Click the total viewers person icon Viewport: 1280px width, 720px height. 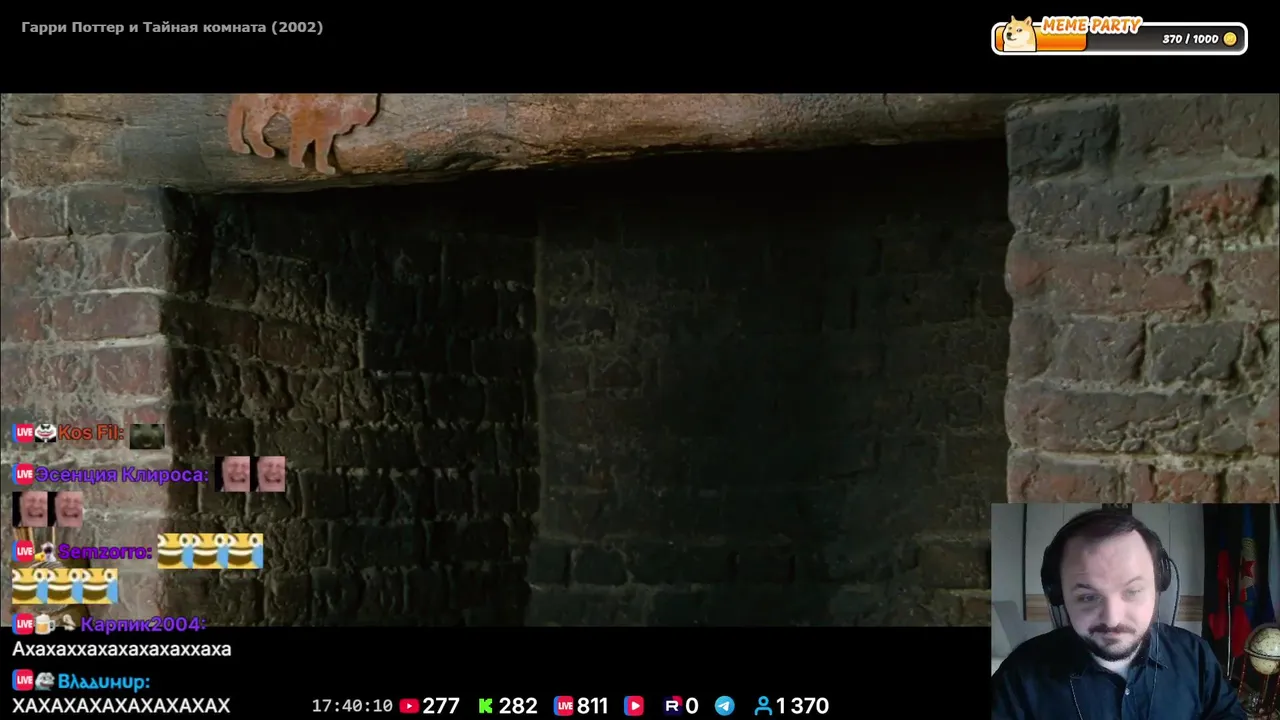tap(763, 706)
